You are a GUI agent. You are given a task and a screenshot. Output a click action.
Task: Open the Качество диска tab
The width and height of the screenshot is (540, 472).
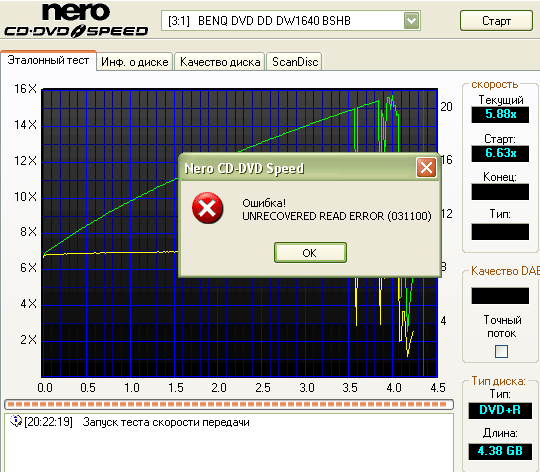click(220, 62)
